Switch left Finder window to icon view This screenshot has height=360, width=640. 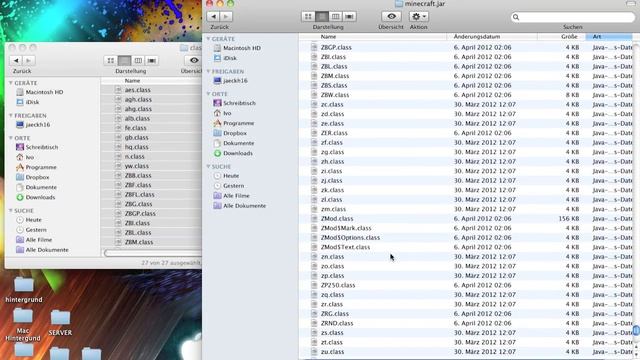[x=111, y=60]
